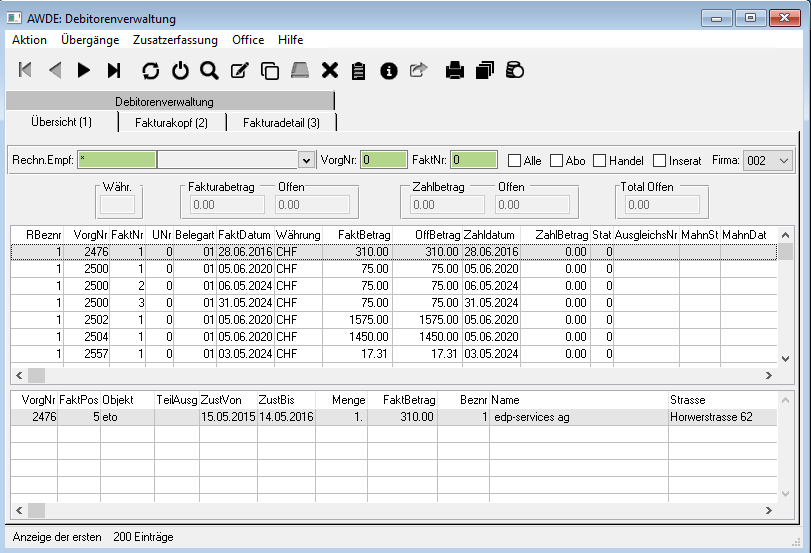Open the Zusatzerfassung menu
The width and height of the screenshot is (811, 553).
(175, 40)
